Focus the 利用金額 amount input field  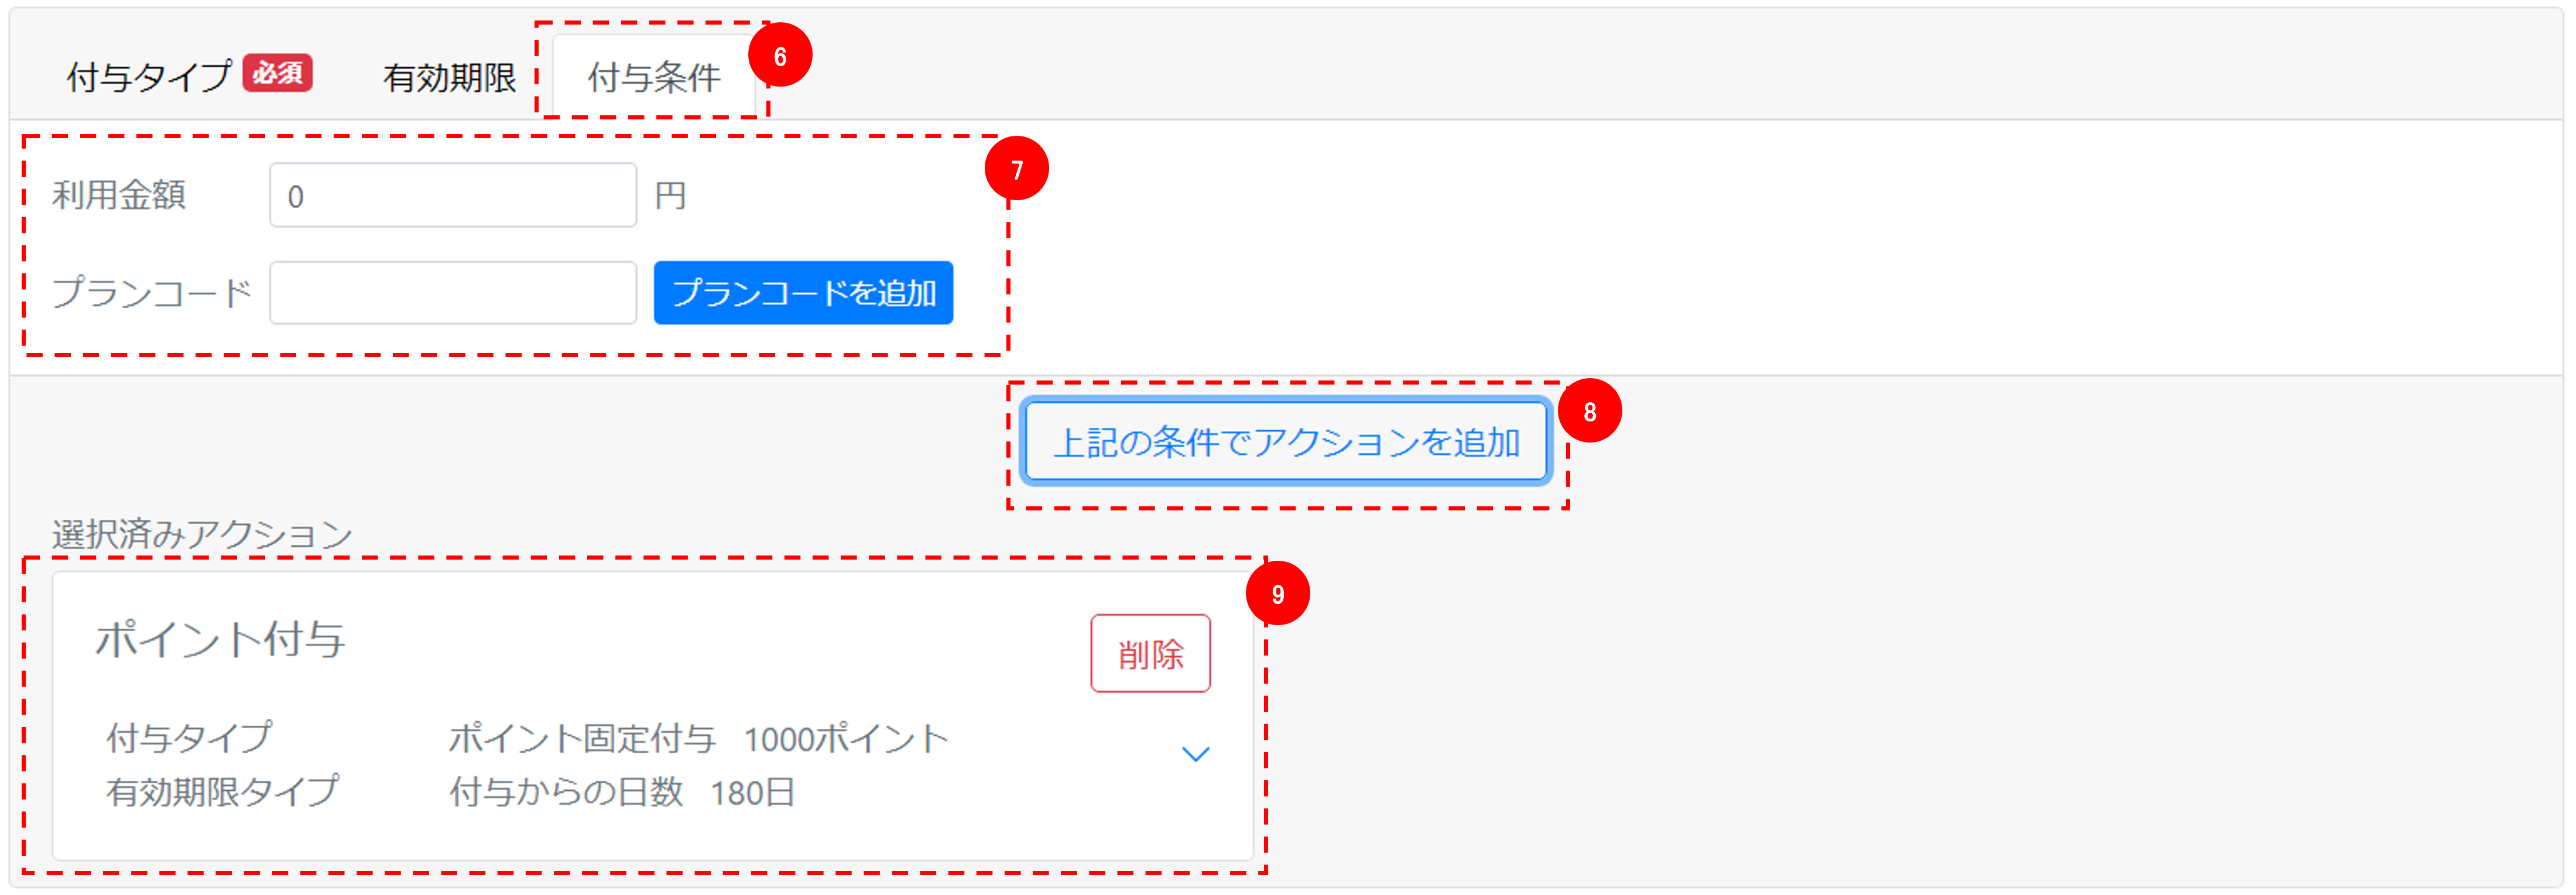453,195
